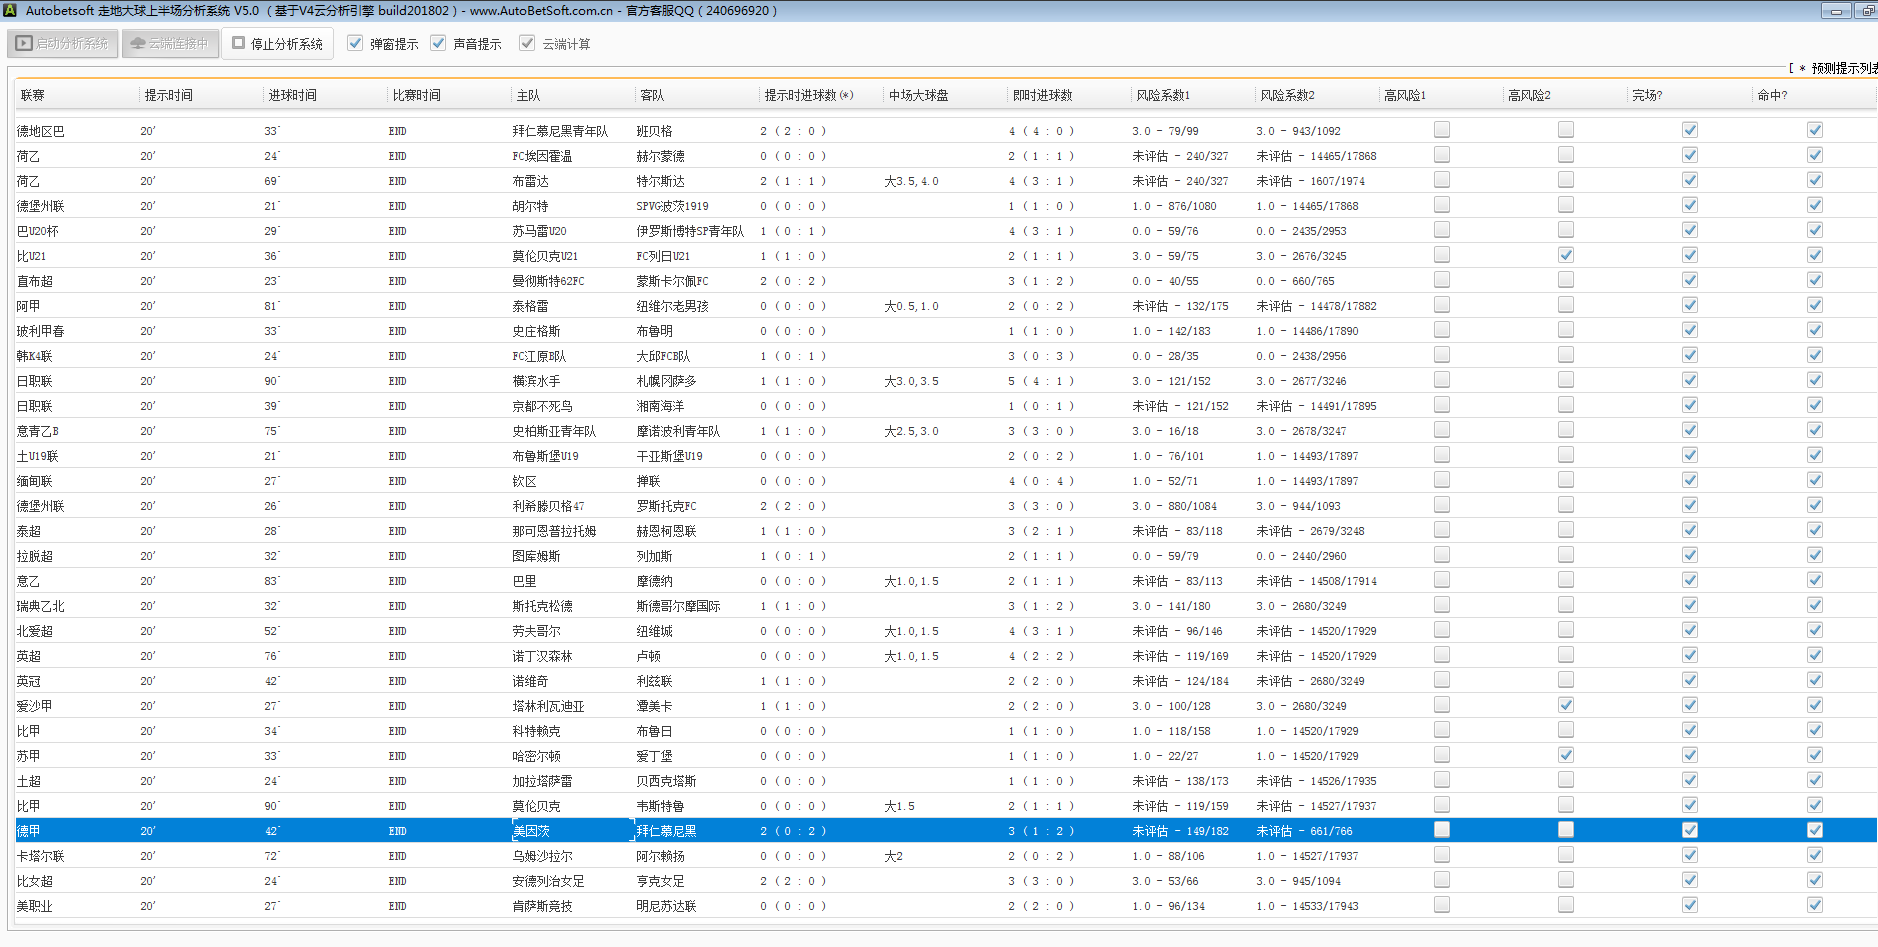Disable the 声音提示 checkbox

pos(438,43)
